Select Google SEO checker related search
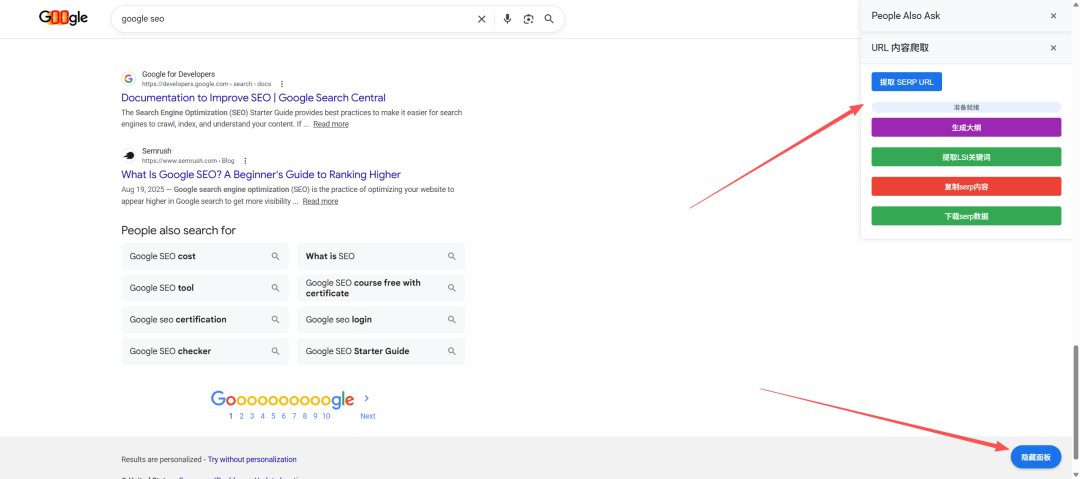The height and width of the screenshot is (479, 1080). point(205,351)
